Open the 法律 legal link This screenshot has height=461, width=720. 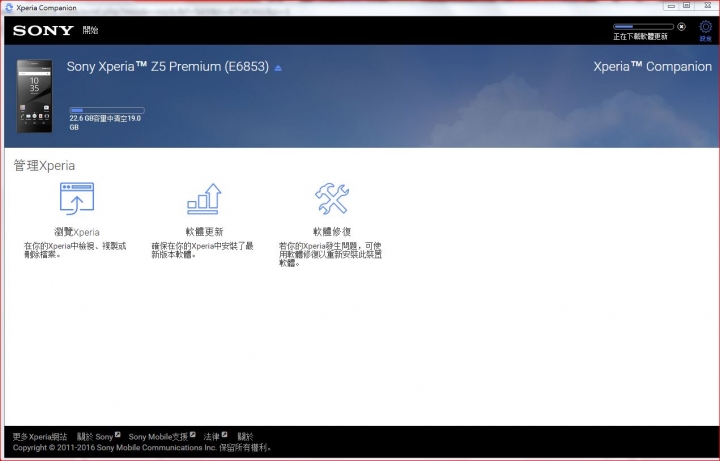click(212, 437)
